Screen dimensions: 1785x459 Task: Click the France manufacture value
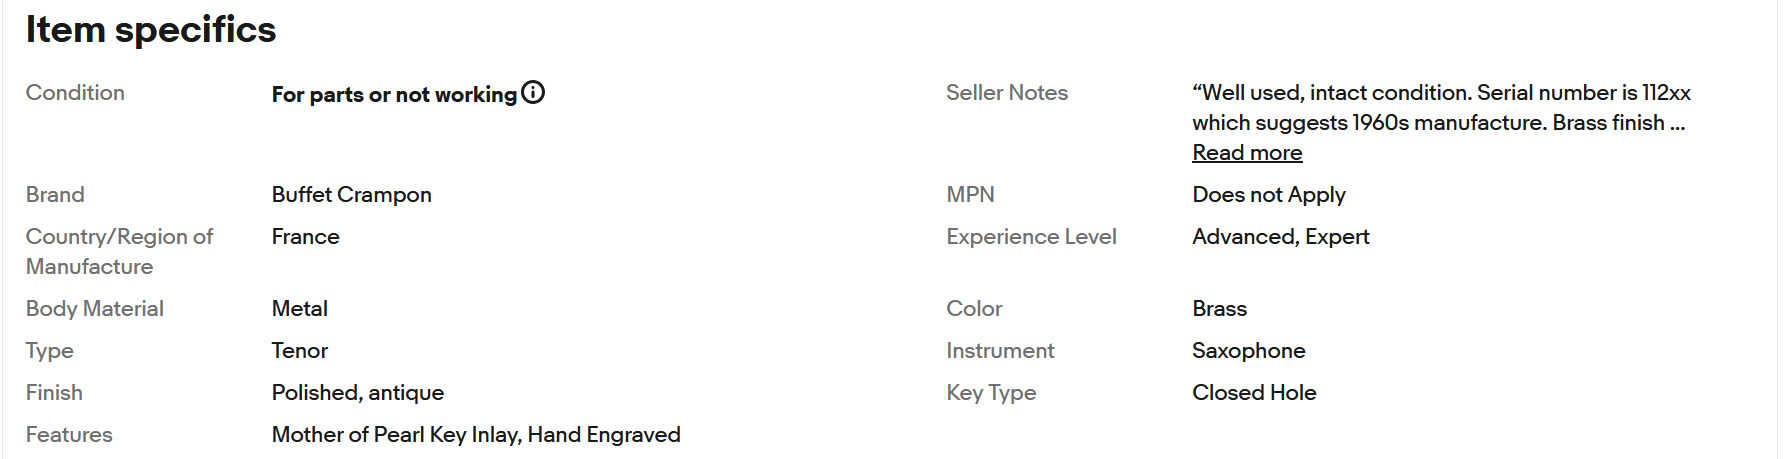click(306, 237)
